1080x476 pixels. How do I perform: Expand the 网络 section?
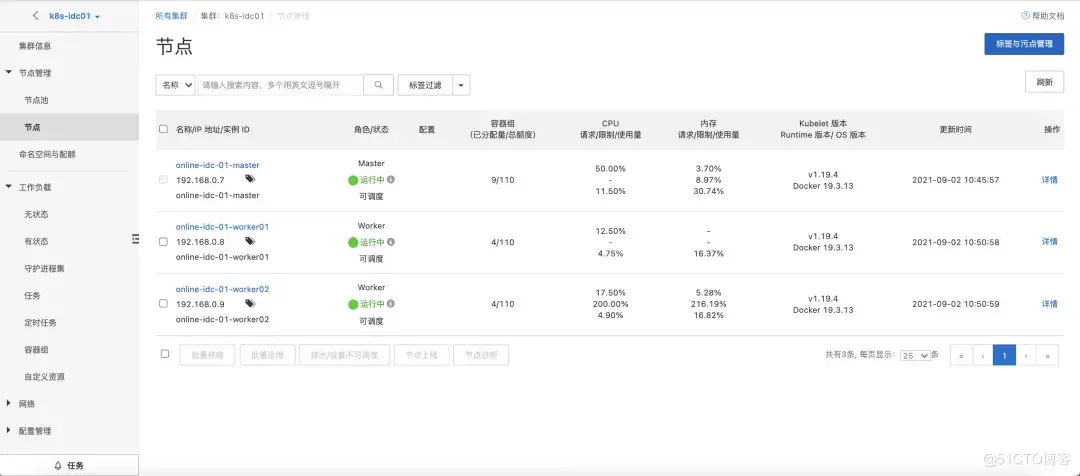8,404
